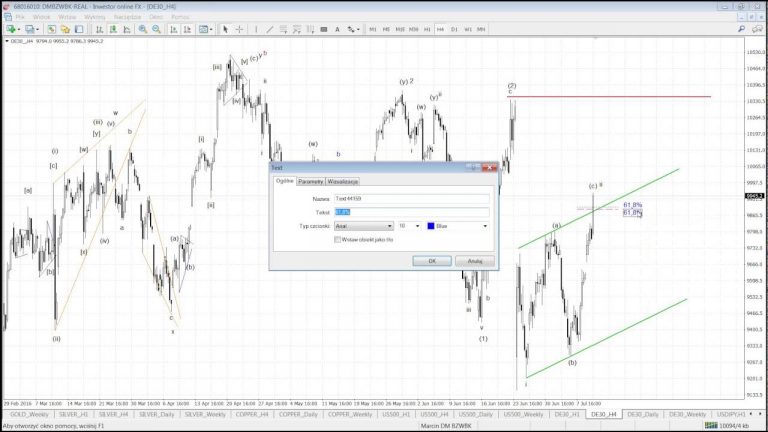Switch to the Wizualizacja tab

tap(343, 182)
